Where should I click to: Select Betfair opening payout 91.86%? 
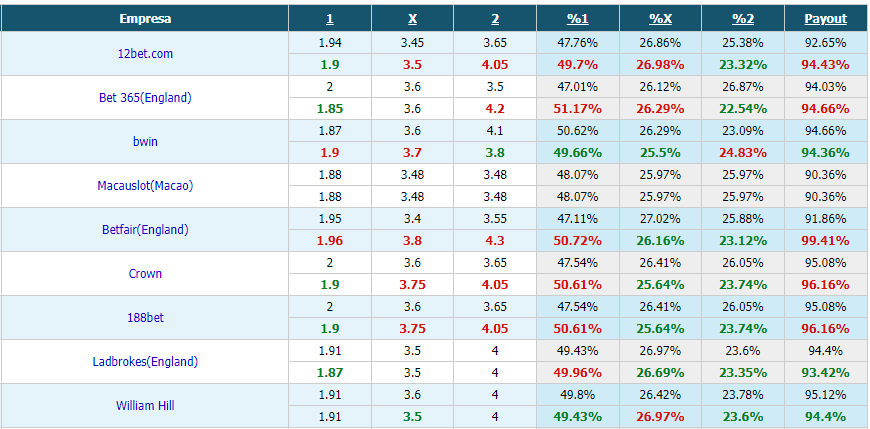coord(826,219)
